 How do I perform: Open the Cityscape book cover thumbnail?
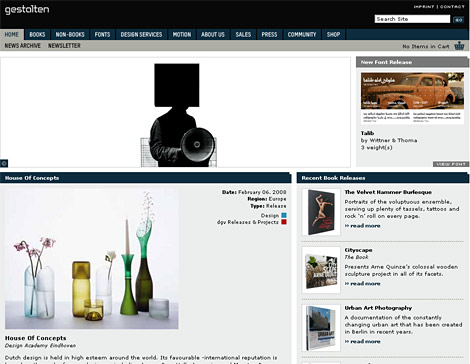point(321,270)
